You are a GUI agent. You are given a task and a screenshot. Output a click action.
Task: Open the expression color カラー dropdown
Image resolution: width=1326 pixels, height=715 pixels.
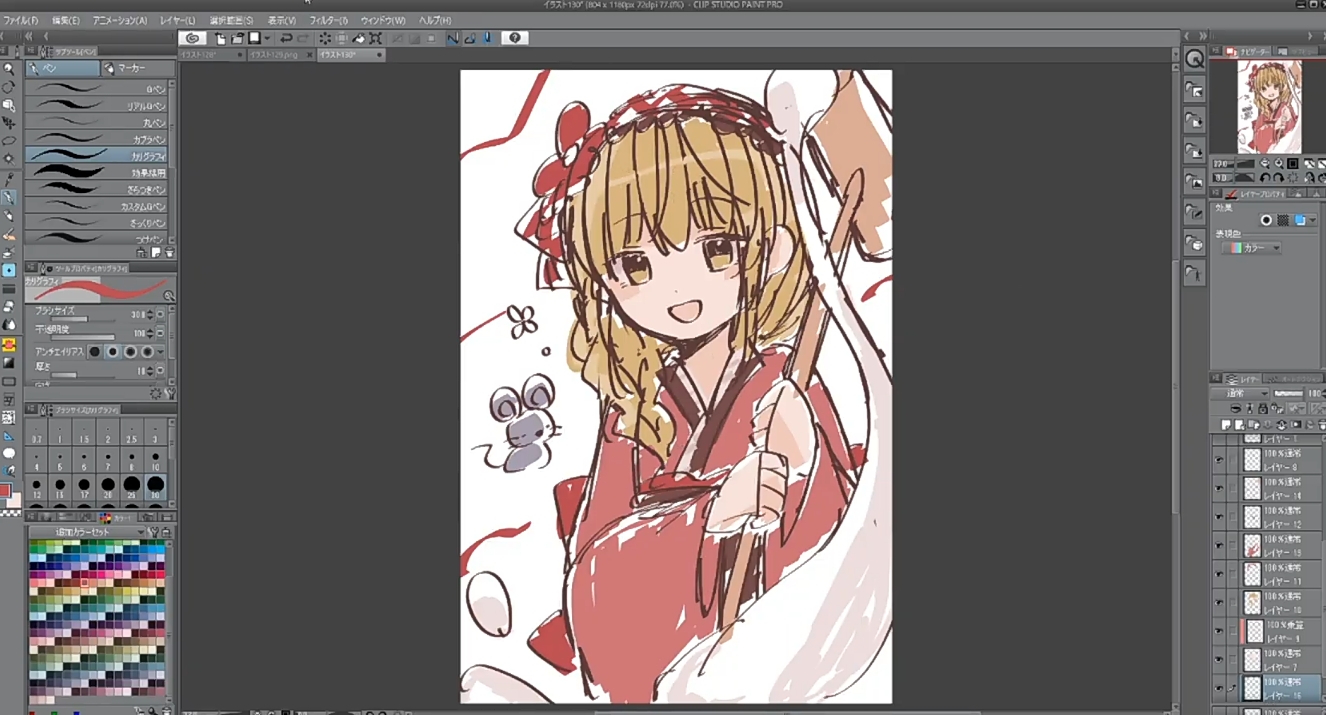tap(1252, 248)
